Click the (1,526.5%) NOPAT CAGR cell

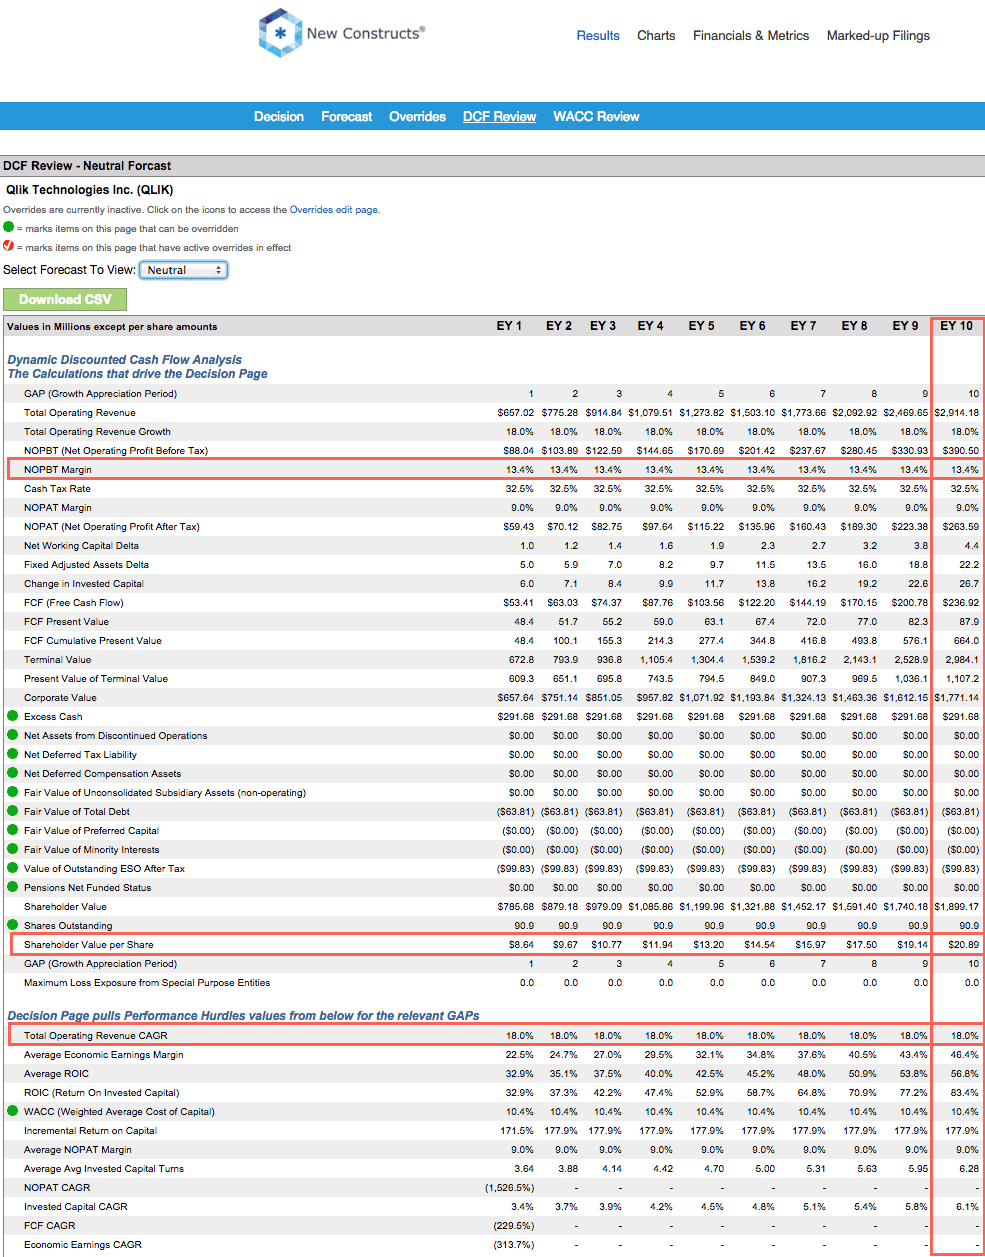click(509, 1187)
